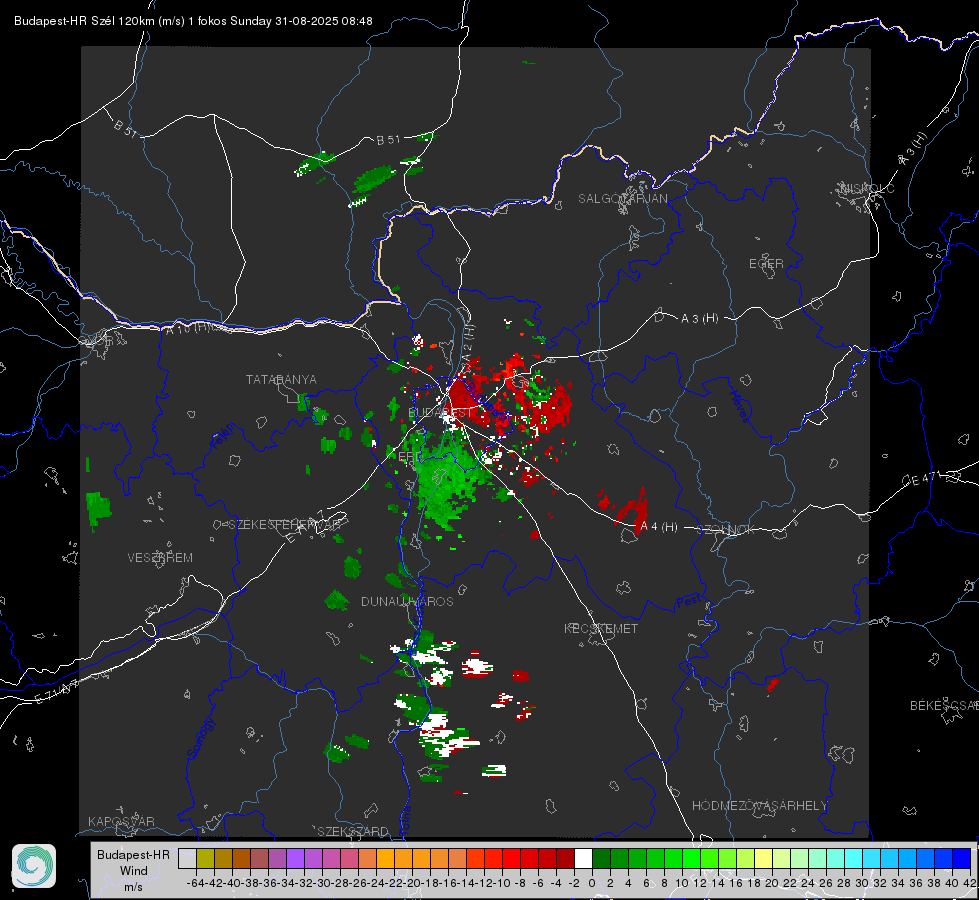
Task: Click the DUNAÚJVÁROS city label
Action: (407, 601)
